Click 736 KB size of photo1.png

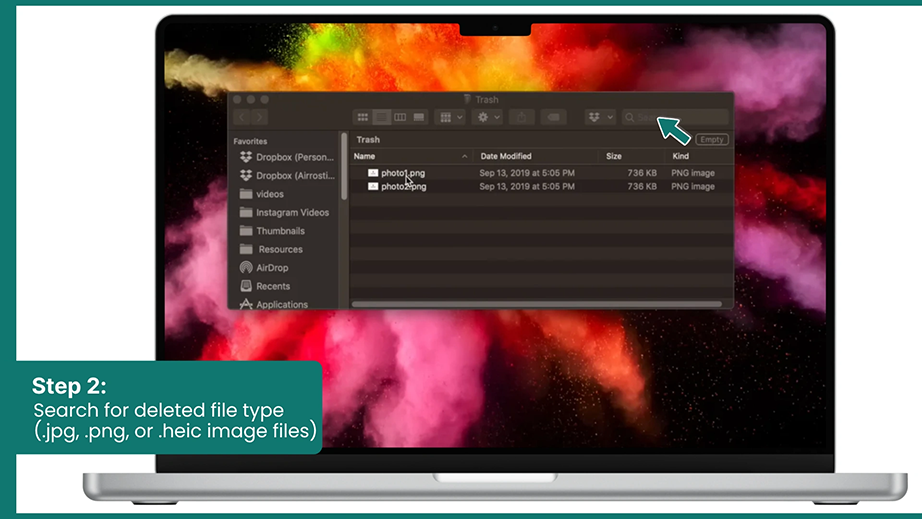point(642,173)
